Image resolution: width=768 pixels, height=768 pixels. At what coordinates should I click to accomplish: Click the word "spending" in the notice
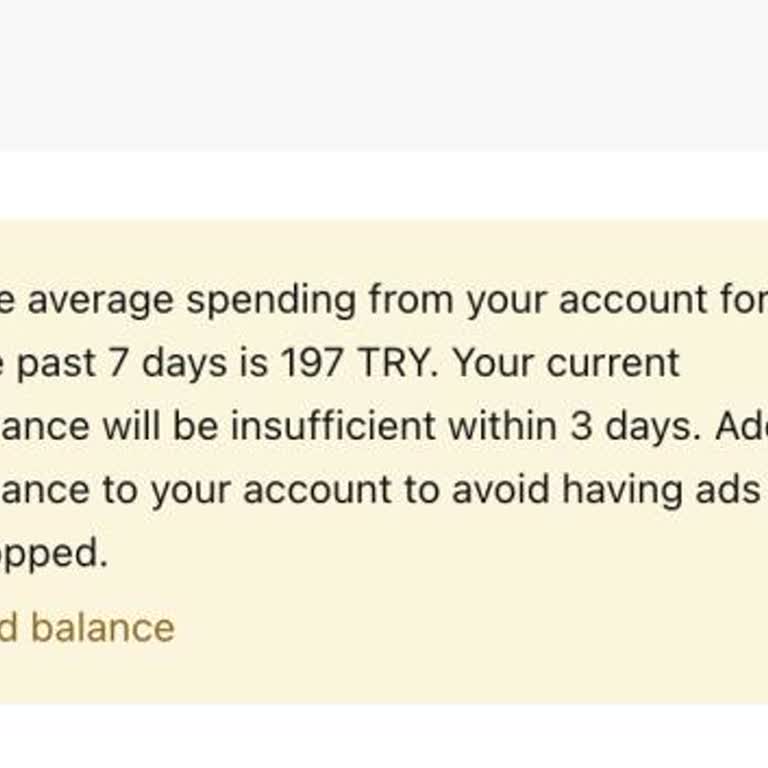click(x=270, y=300)
